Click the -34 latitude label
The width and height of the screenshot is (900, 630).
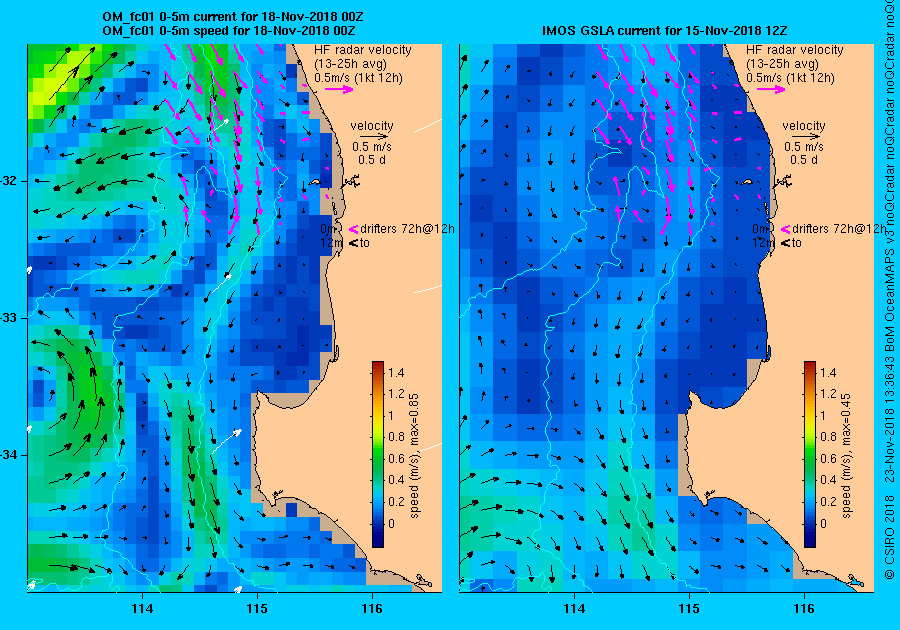pyautogui.click(x=9, y=455)
